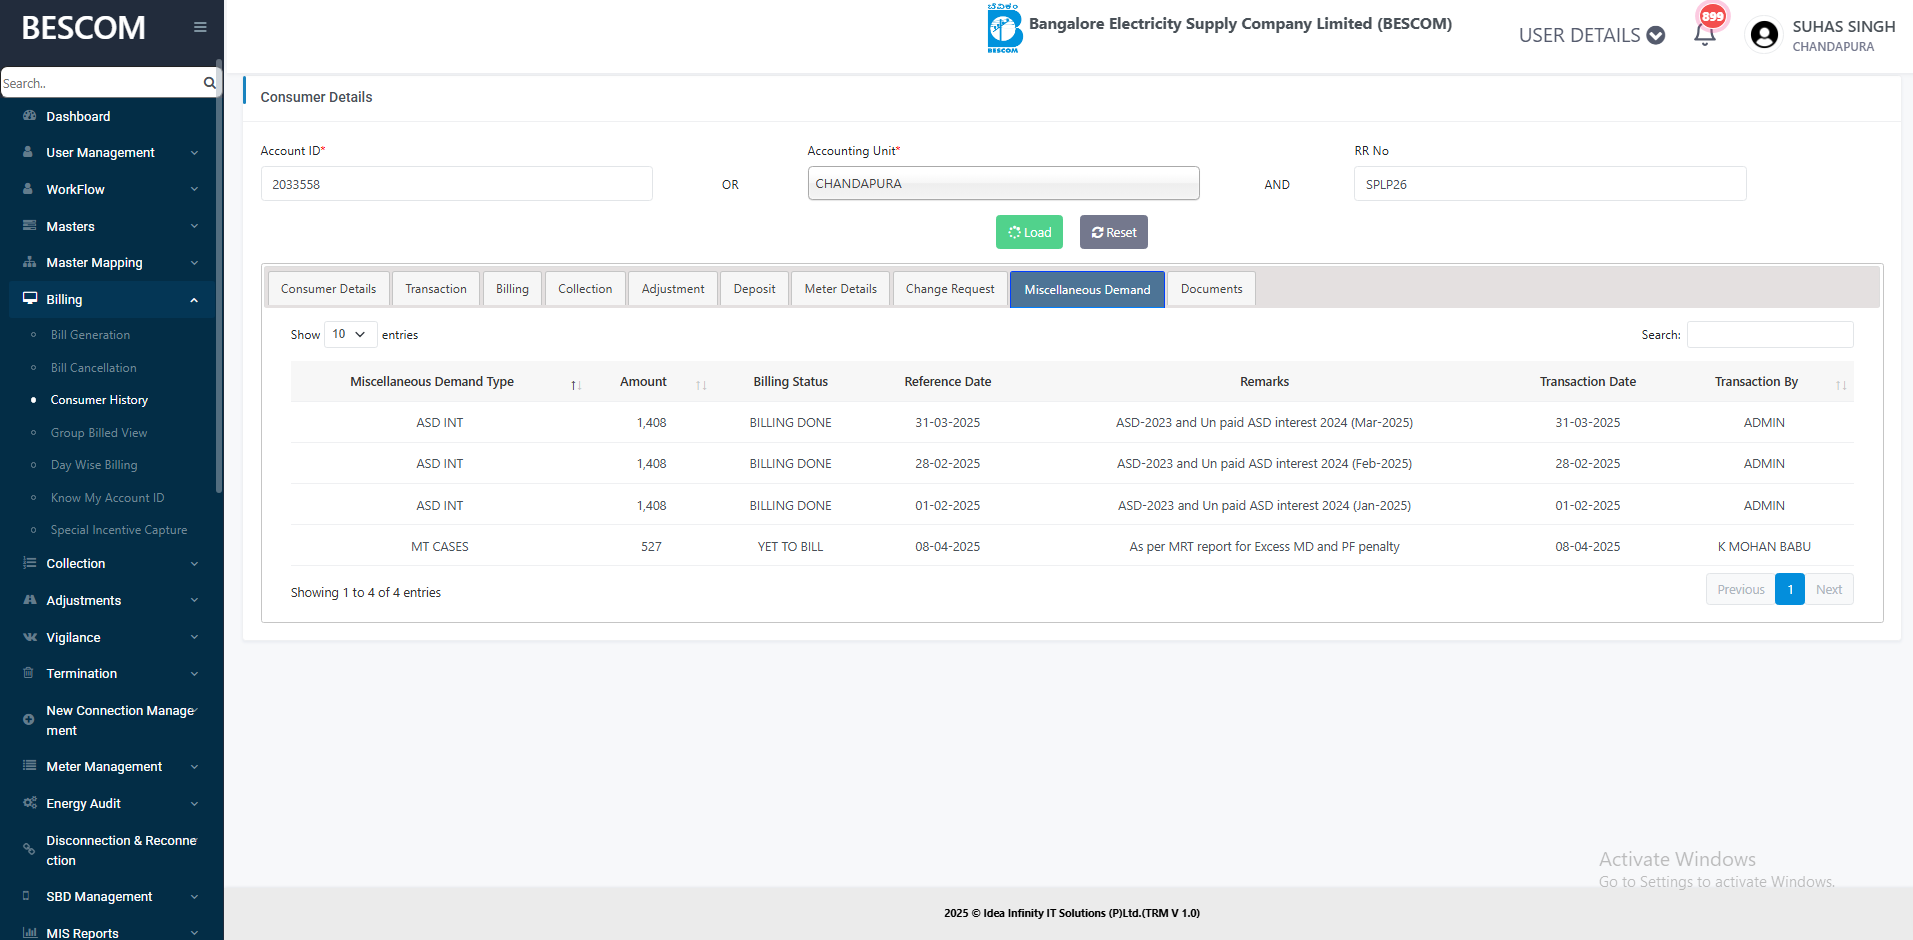Click the Meter Management list icon
This screenshot has width=1913, height=940.
(x=29, y=766)
